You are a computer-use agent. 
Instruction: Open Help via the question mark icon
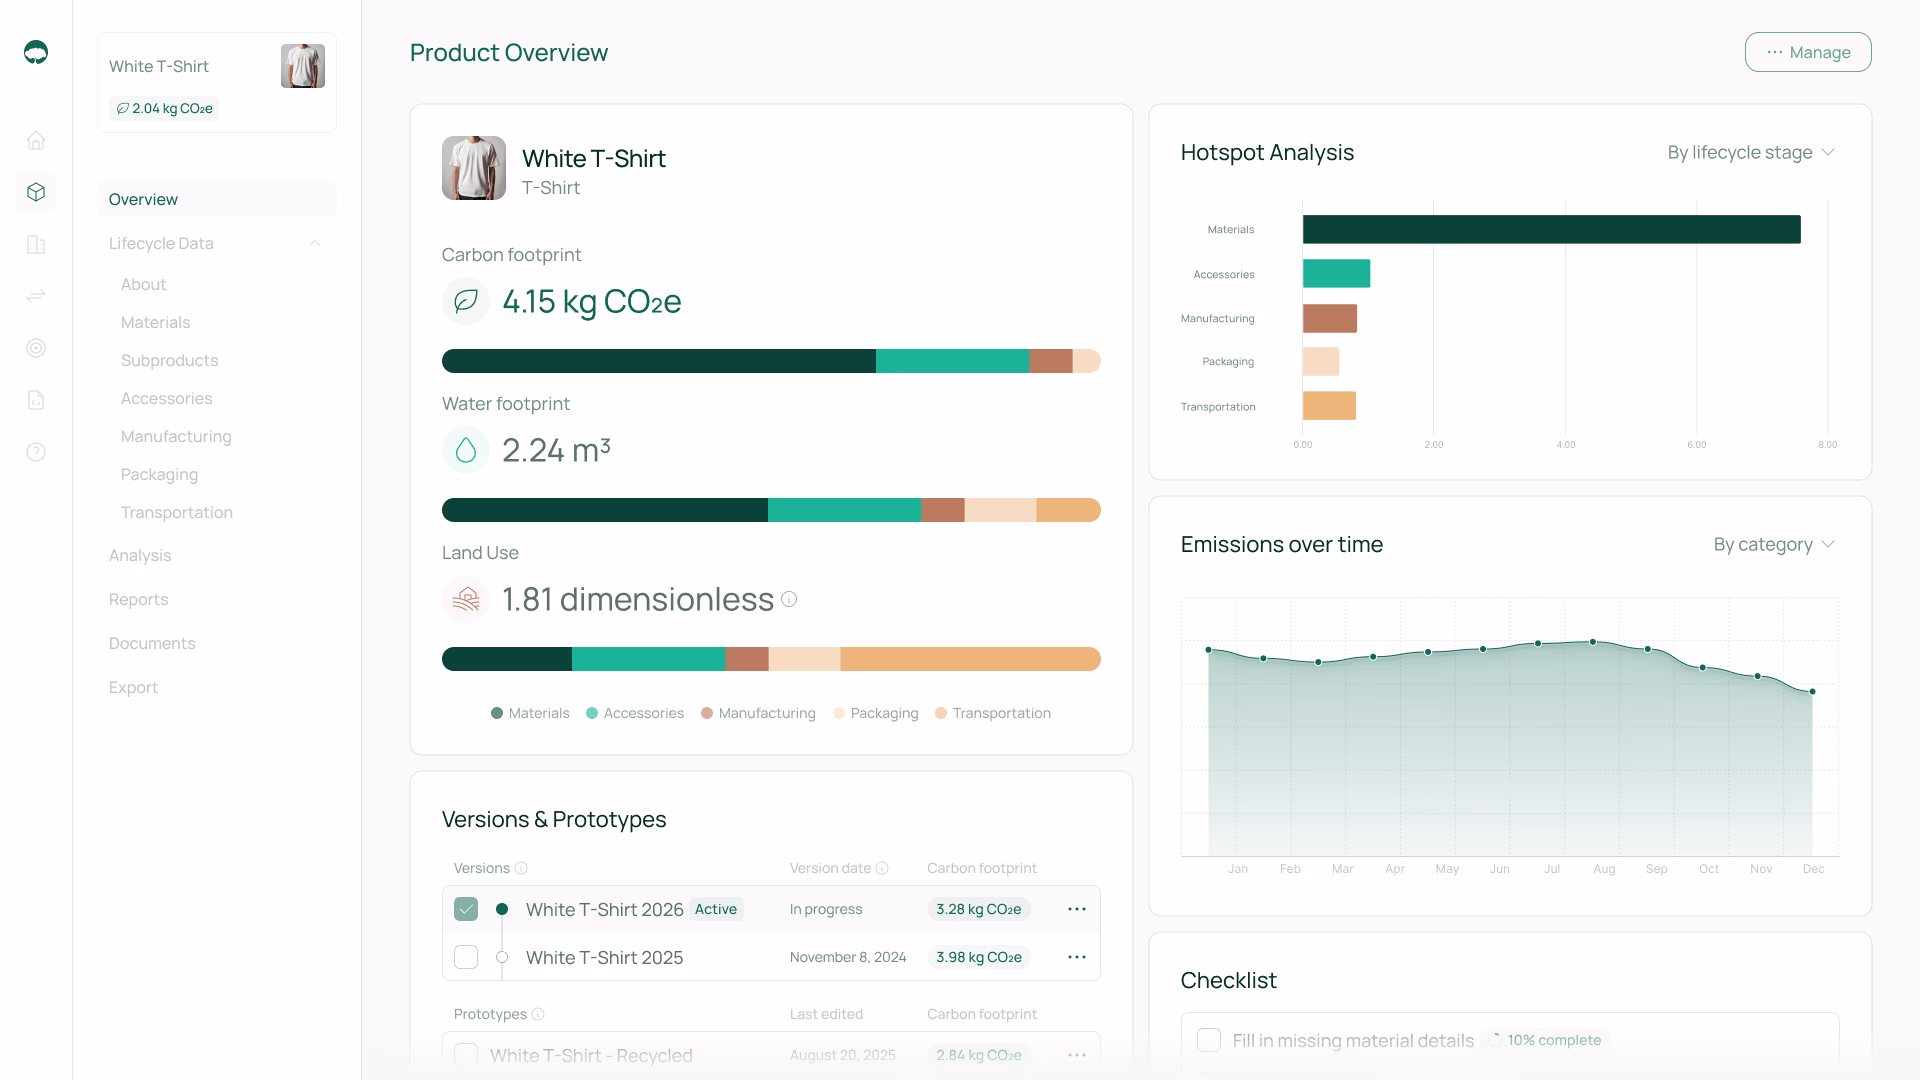36,452
